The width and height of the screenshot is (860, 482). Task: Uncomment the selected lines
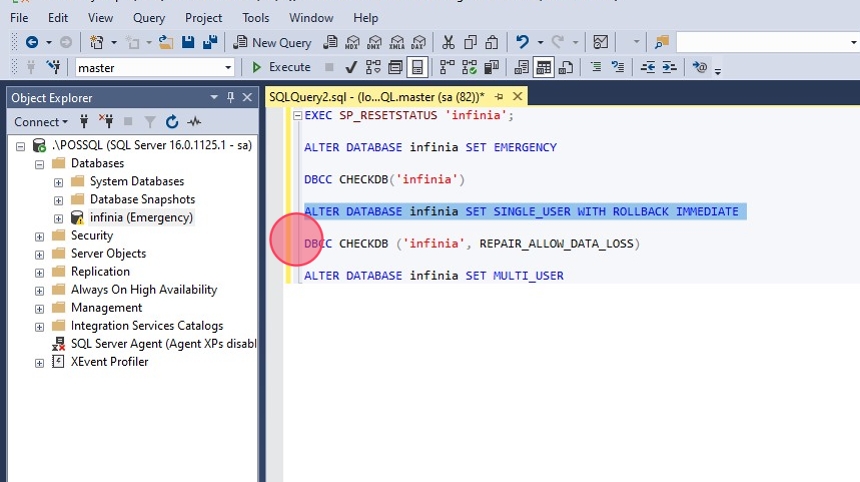pos(618,67)
